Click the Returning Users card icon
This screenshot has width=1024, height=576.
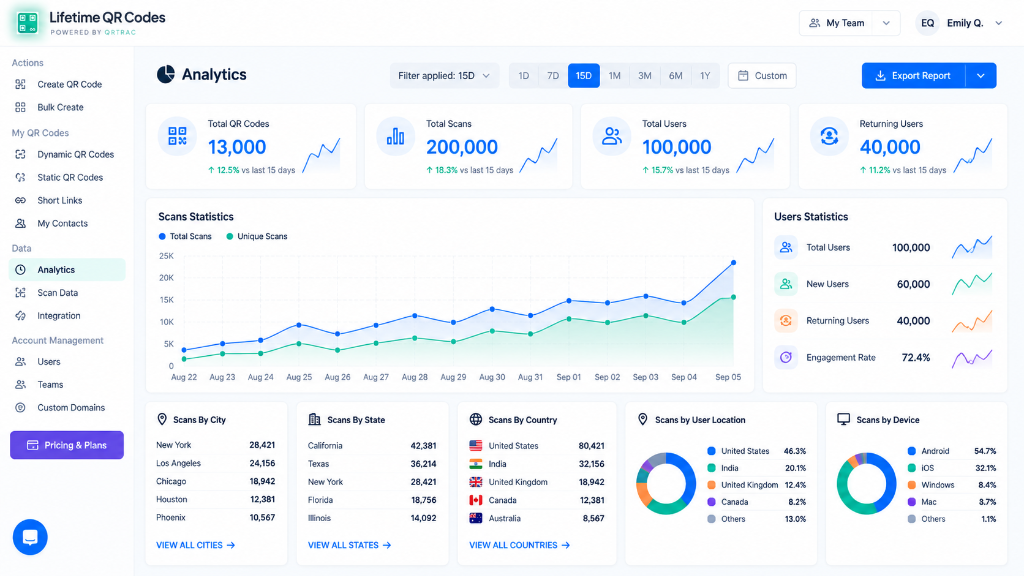click(829, 136)
